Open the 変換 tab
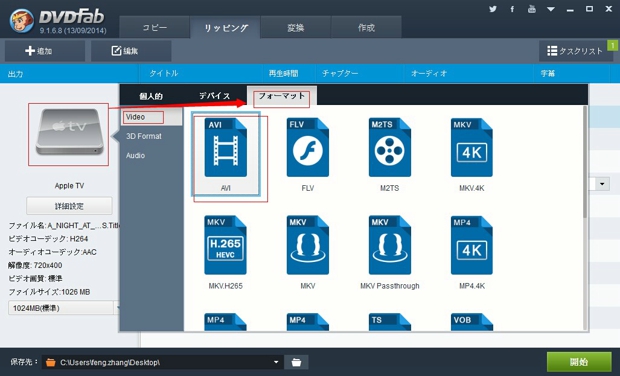This screenshot has width=620, height=376. 296,28
